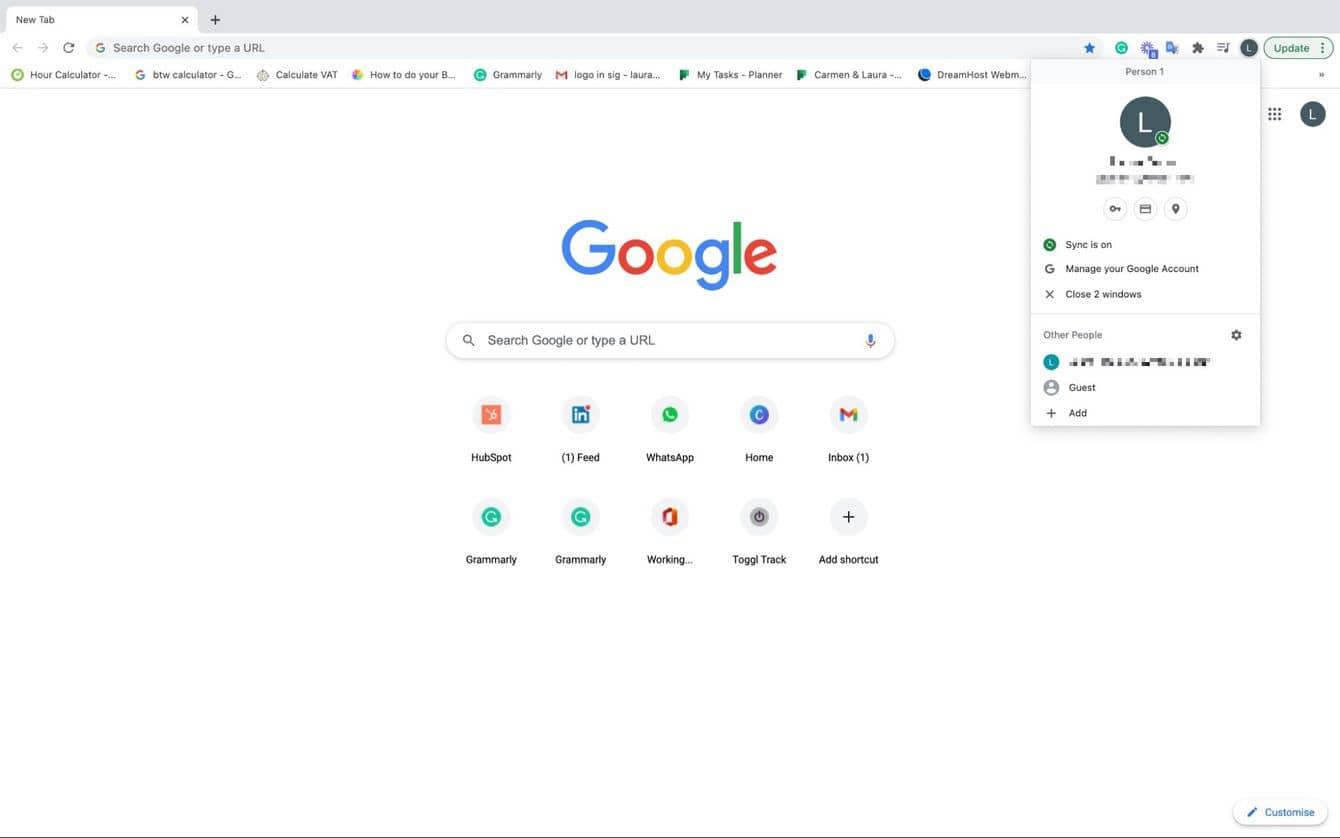Open Grammarly bookmark in bookmarks bar

point(508,75)
